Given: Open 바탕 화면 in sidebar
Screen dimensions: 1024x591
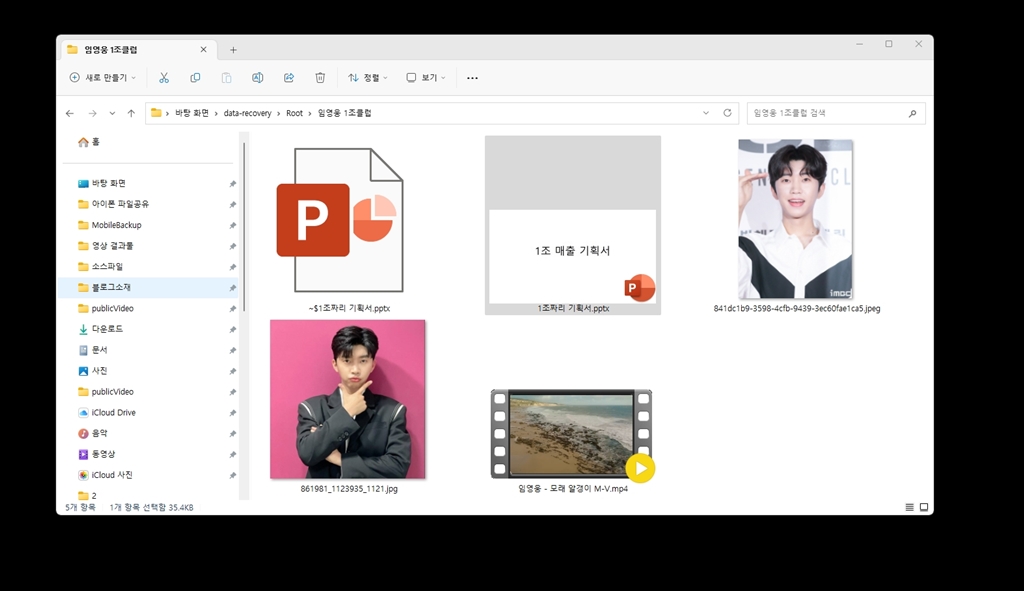Looking at the screenshot, I should pos(102,184).
